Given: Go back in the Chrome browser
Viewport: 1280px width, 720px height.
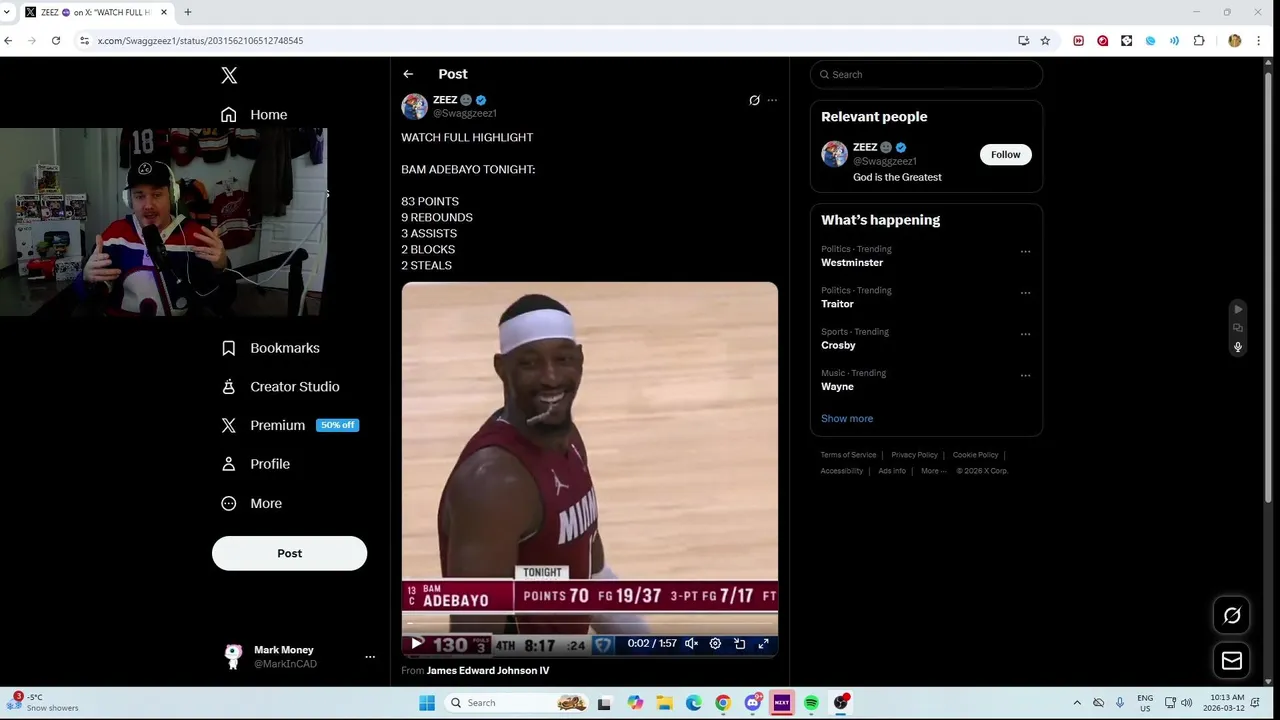Looking at the screenshot, I should point(8,41).
